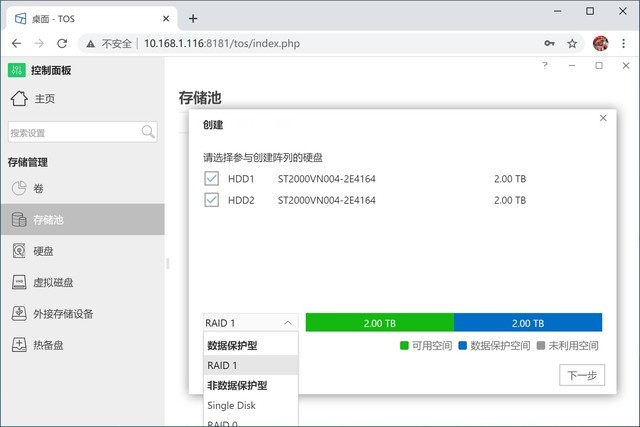Click the browser address bar URL

pos(222,43)
